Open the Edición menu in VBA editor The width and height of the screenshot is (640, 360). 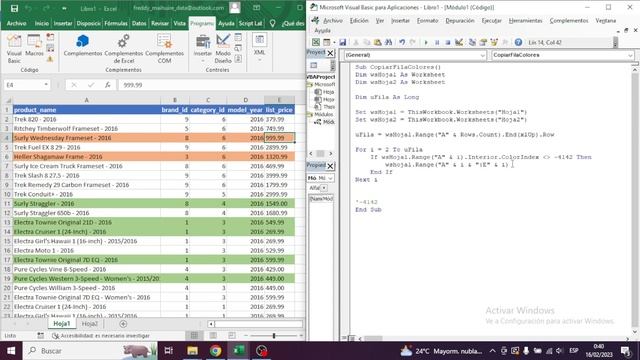coord(359,20)
